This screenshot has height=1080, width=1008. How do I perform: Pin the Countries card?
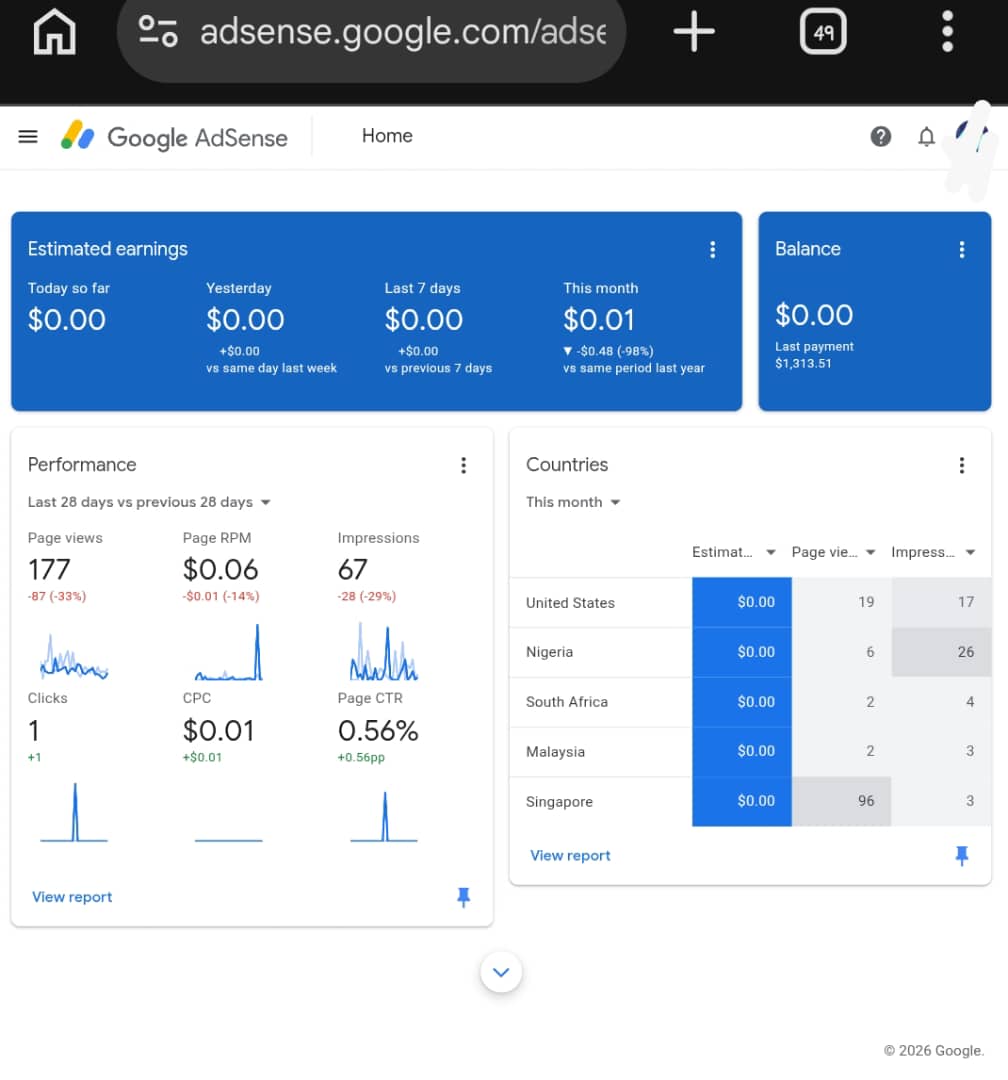click(x=961, y=856)
